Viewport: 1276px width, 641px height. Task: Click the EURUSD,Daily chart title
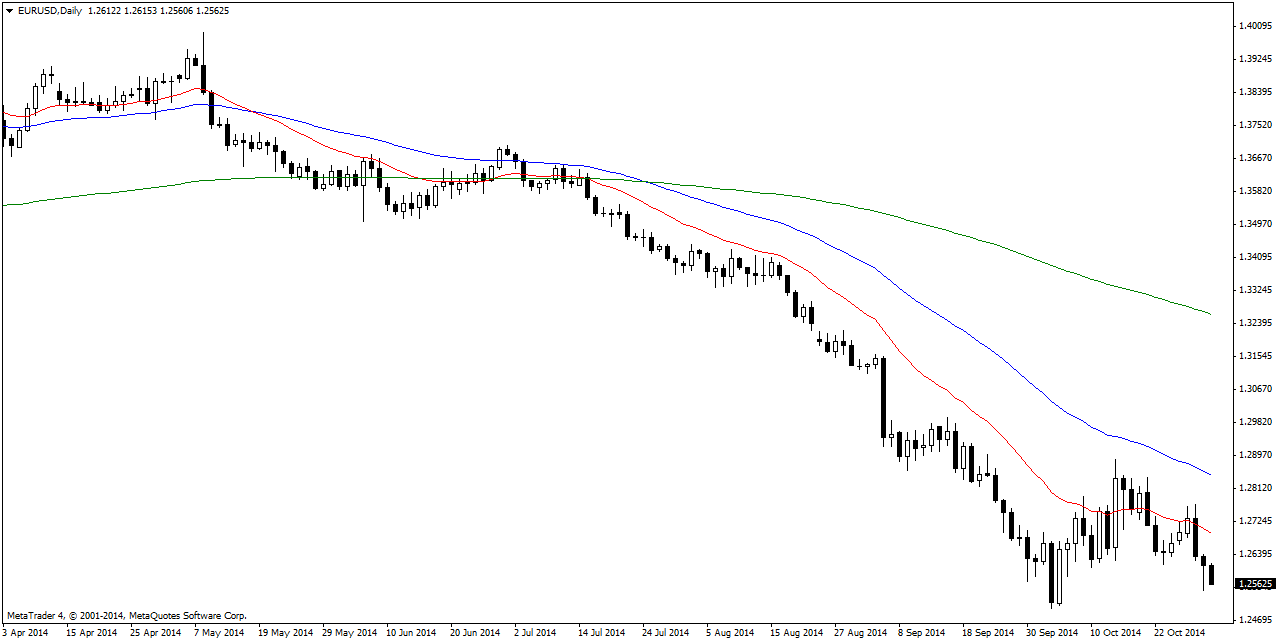pyautogui.click(x=50, y=11)
